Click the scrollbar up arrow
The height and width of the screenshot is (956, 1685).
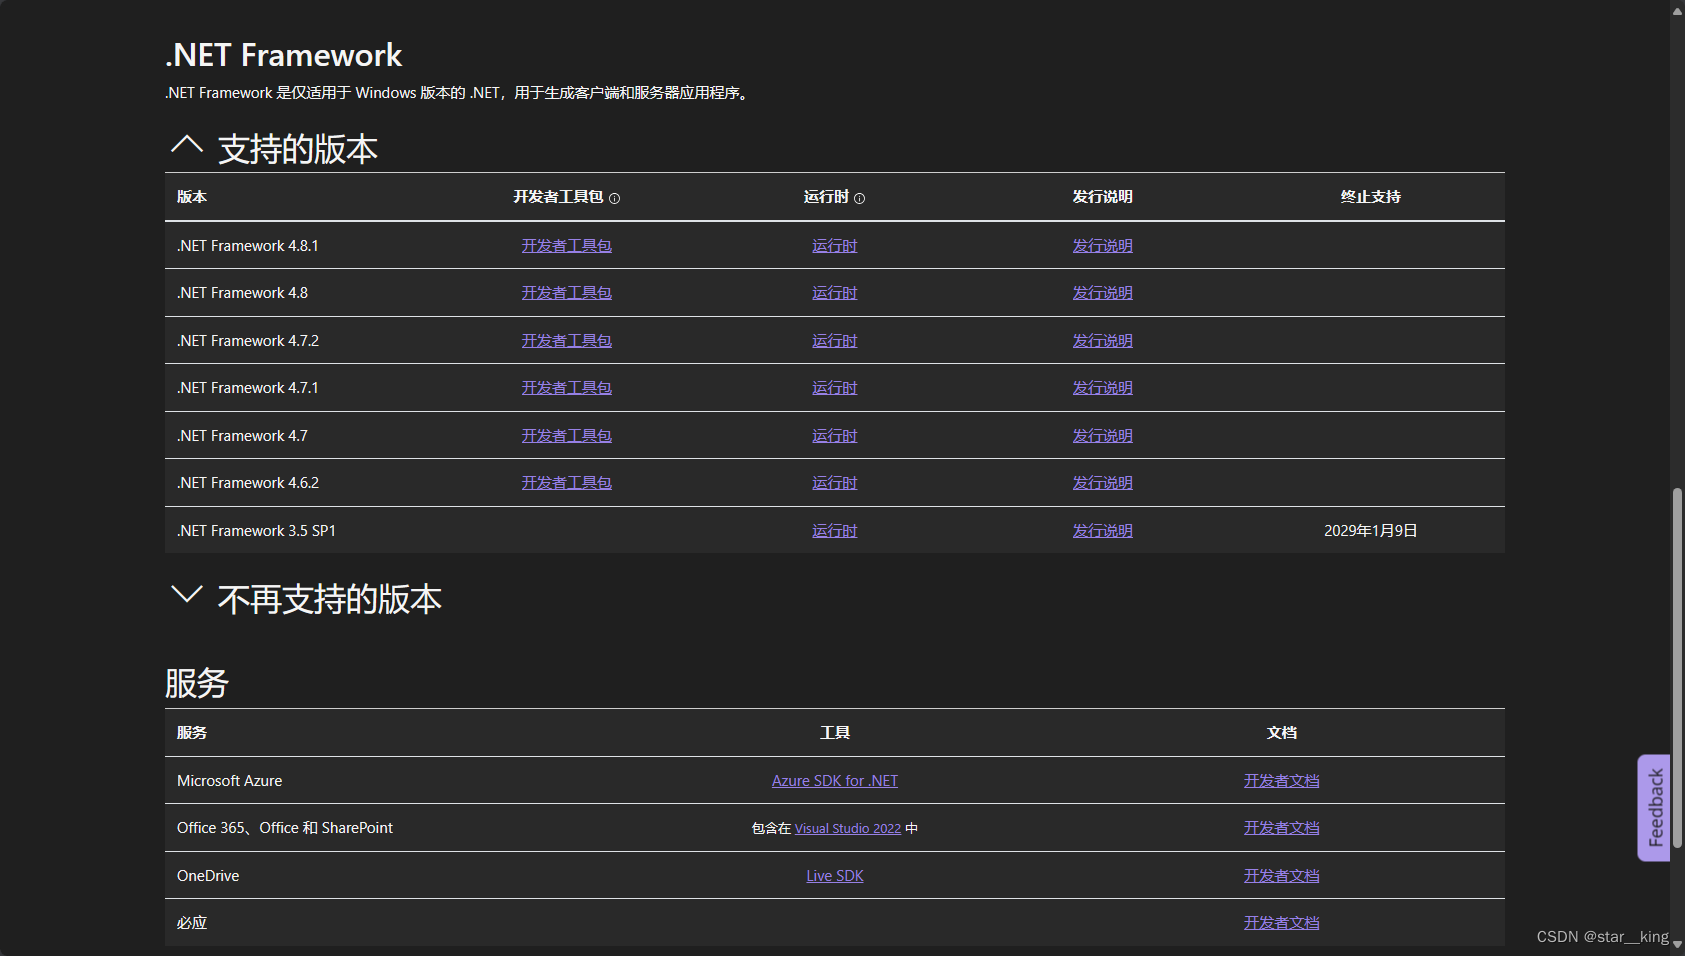coord(1677,10)
